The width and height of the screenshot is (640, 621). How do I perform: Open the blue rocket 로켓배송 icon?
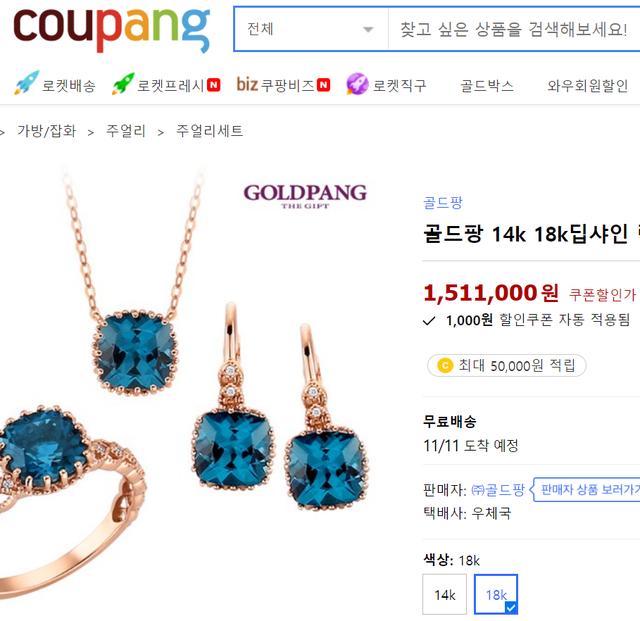coord(27,83)
